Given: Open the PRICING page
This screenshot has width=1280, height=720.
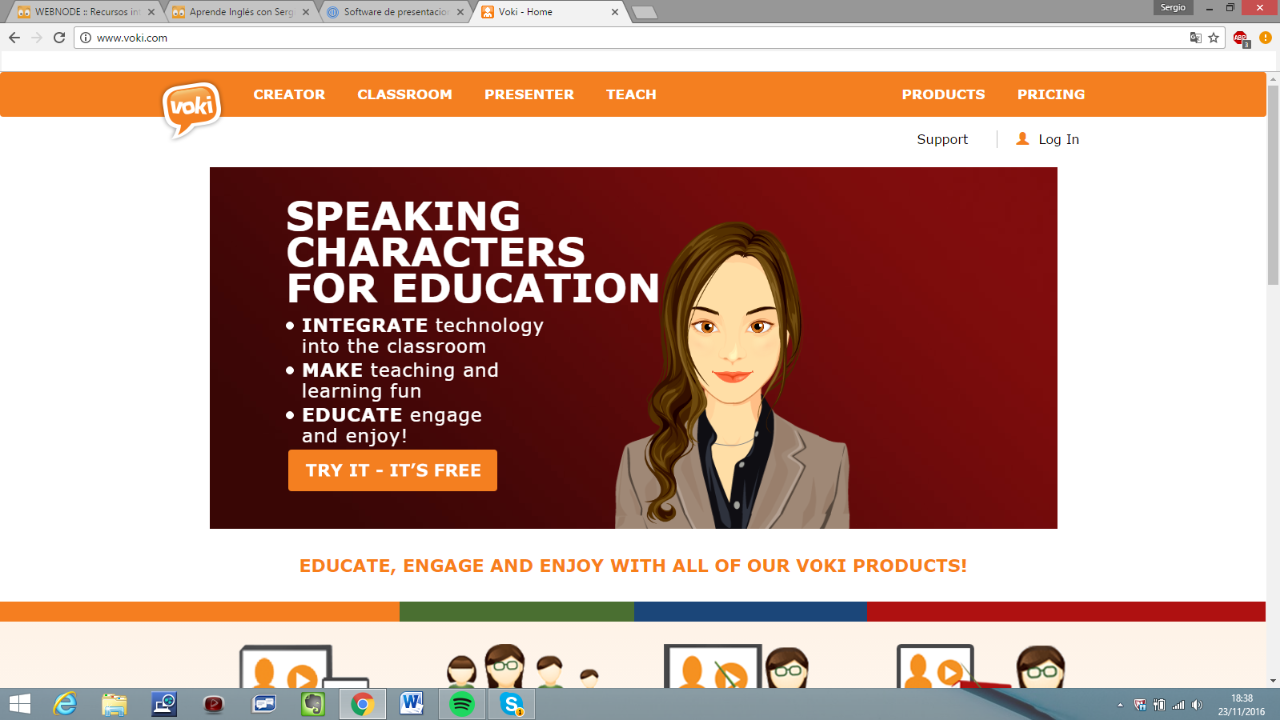Looking at the screenshot, I should point(1050,94).
